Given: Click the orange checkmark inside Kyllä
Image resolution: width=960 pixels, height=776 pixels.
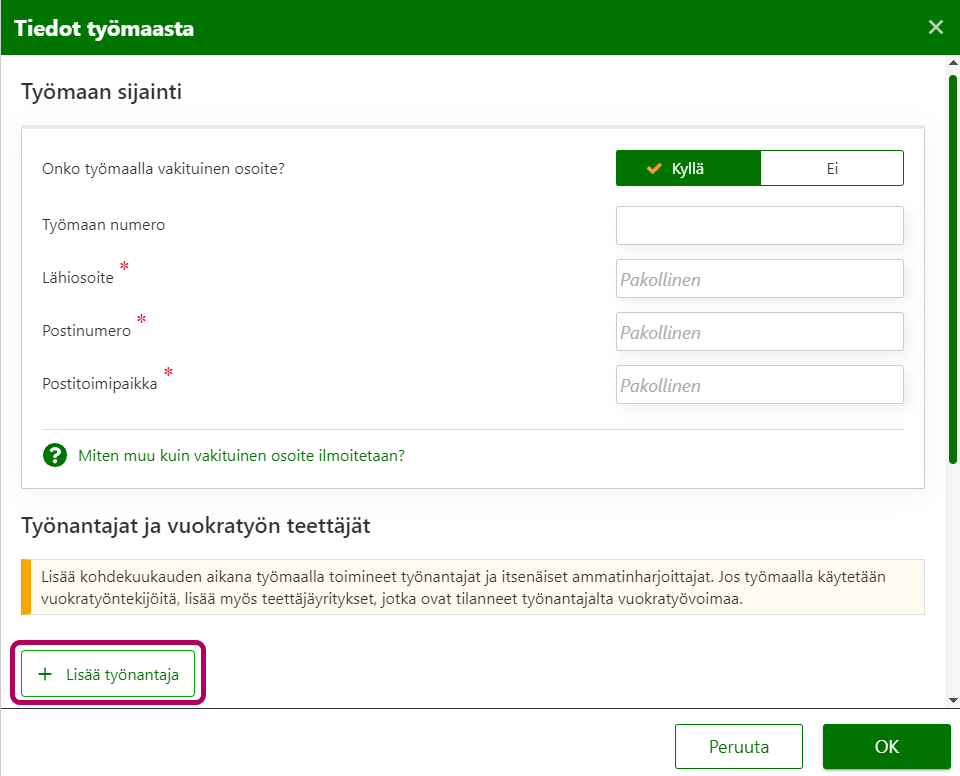Looking at the screenshot, I should click(655, 169).
